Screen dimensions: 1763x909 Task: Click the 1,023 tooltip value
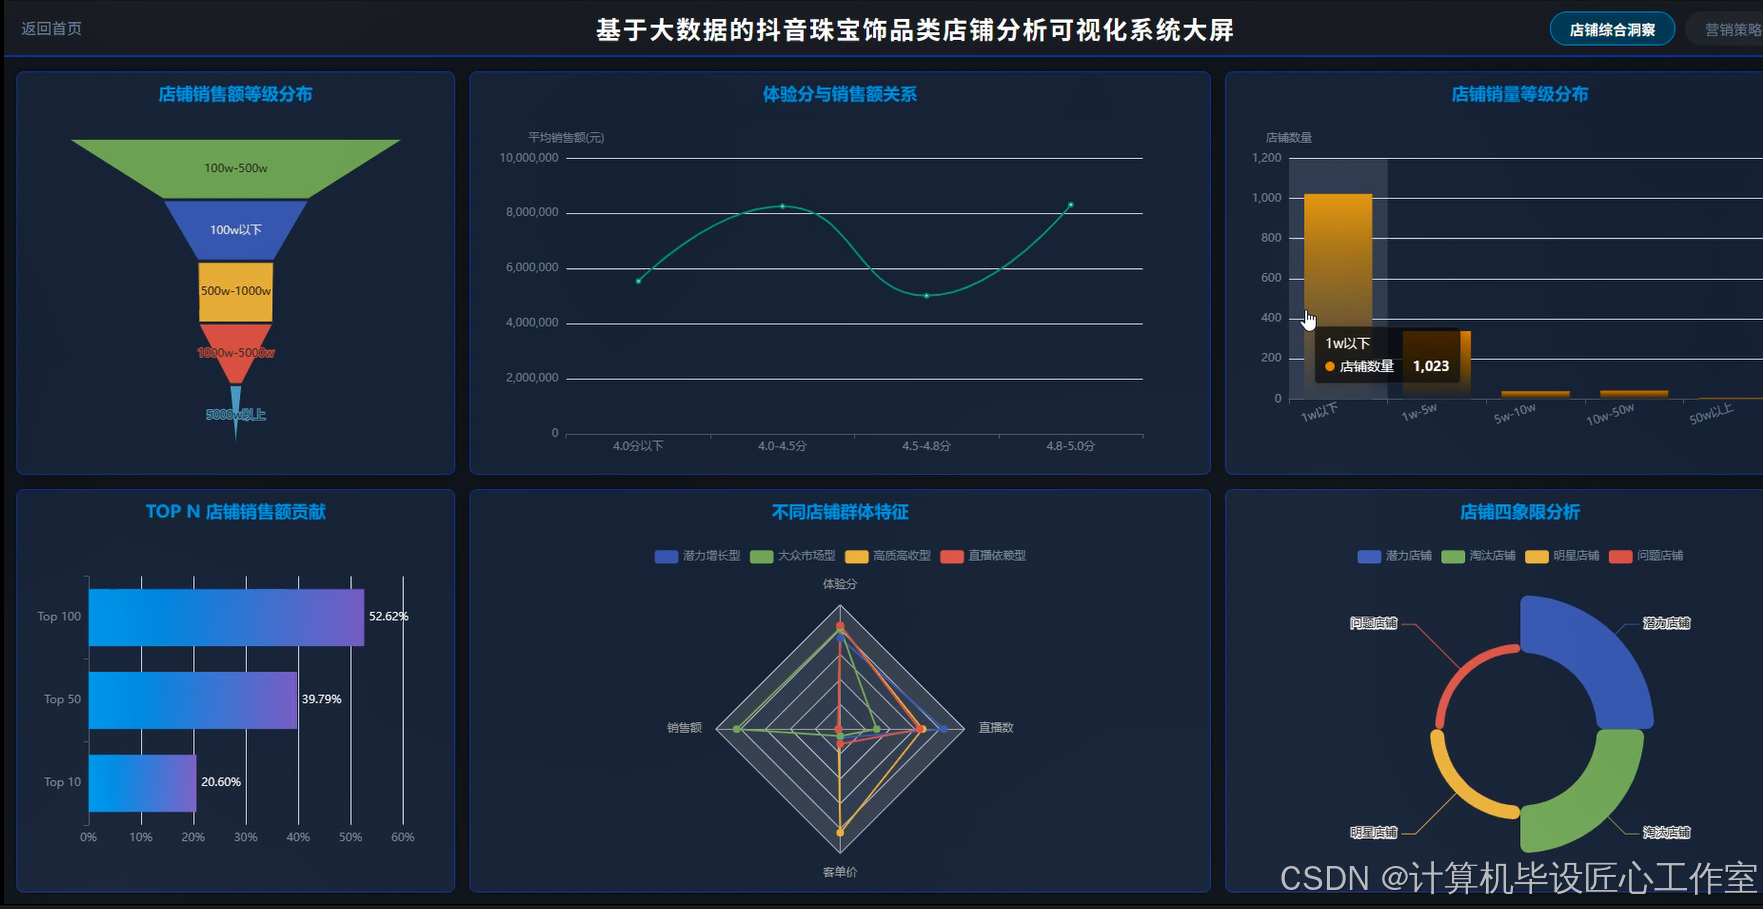[1431, 366]
